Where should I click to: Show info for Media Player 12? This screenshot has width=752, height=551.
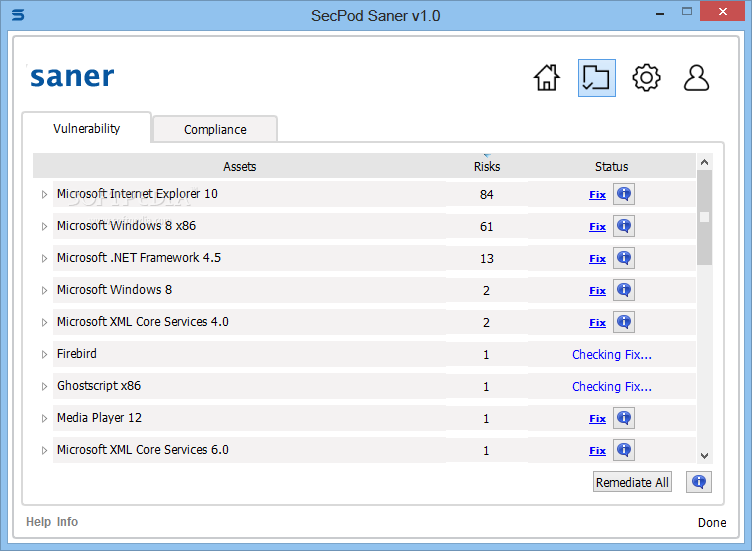[623, 418]
